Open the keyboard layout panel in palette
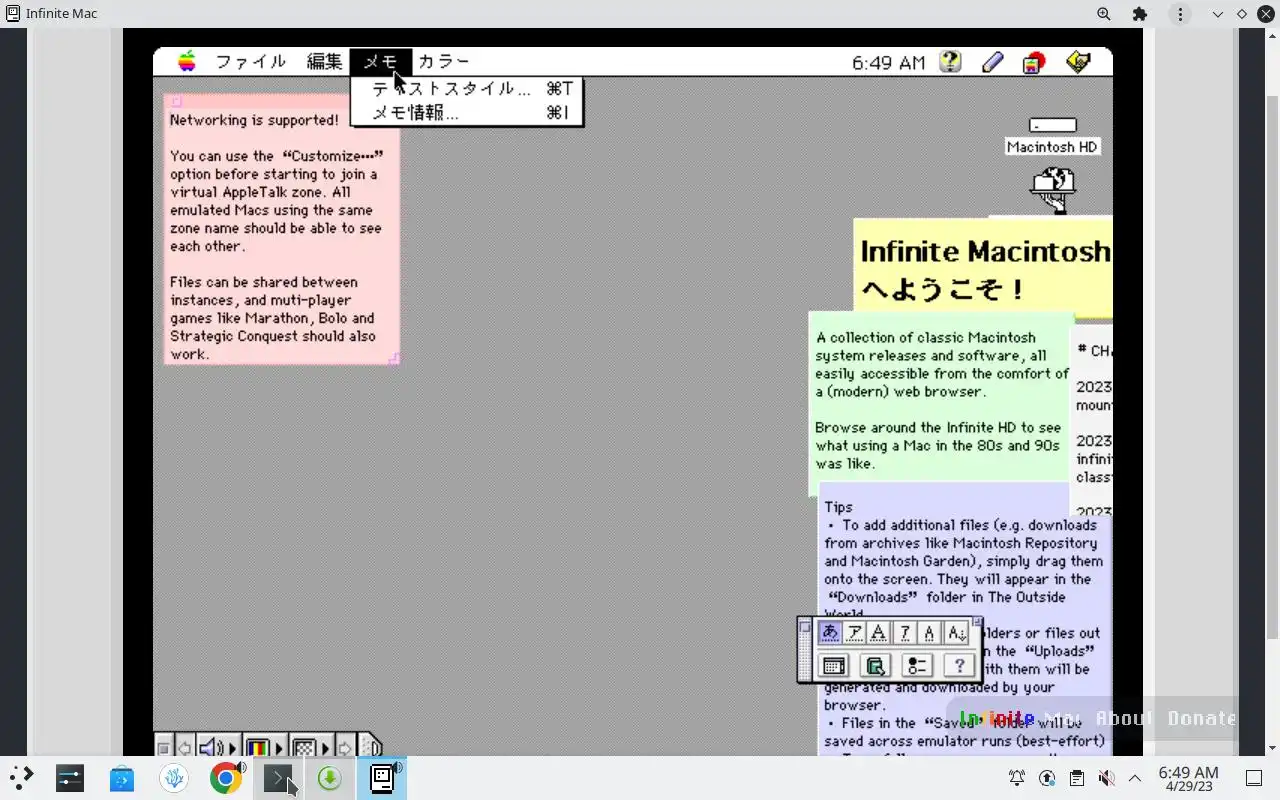1280x800 pixels. [x=834, y=665]
